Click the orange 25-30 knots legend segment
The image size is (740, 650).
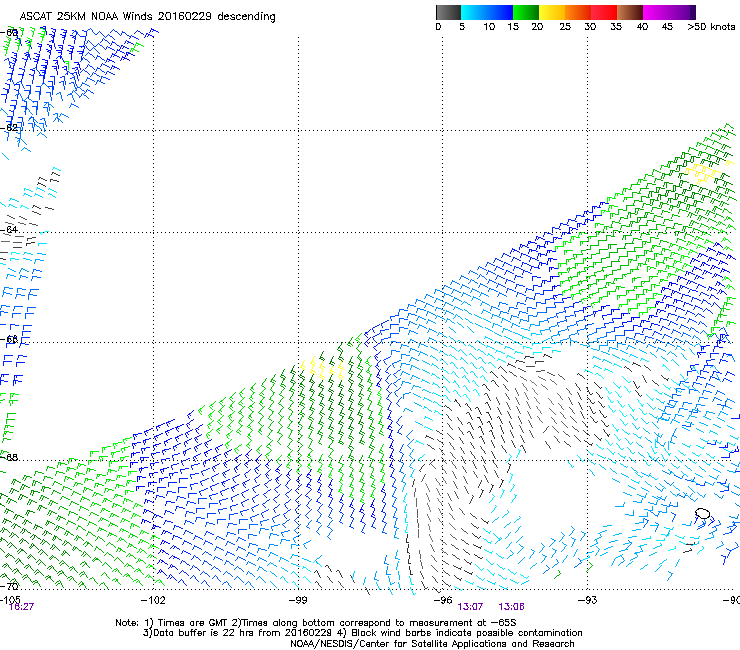(x=578, y=12)
